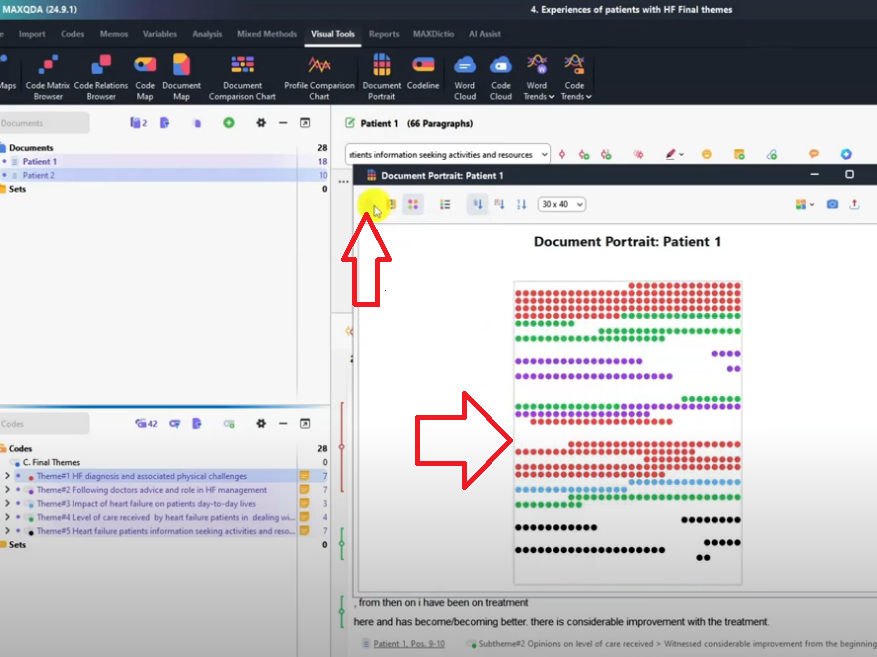Click the Documents search field
Image resolution: width=877 pixels, height=657 pixels.
[44, 123]
